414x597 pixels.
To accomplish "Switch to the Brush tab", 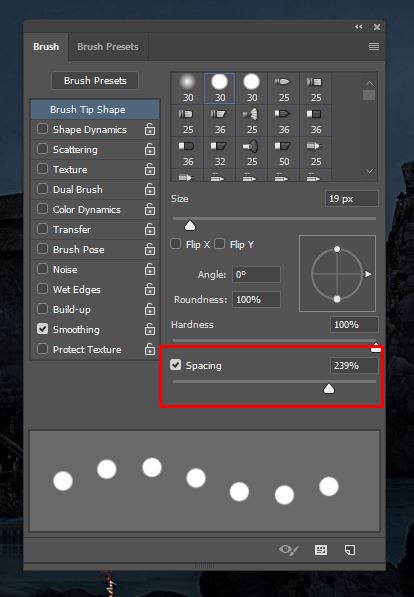I will 46,47.
